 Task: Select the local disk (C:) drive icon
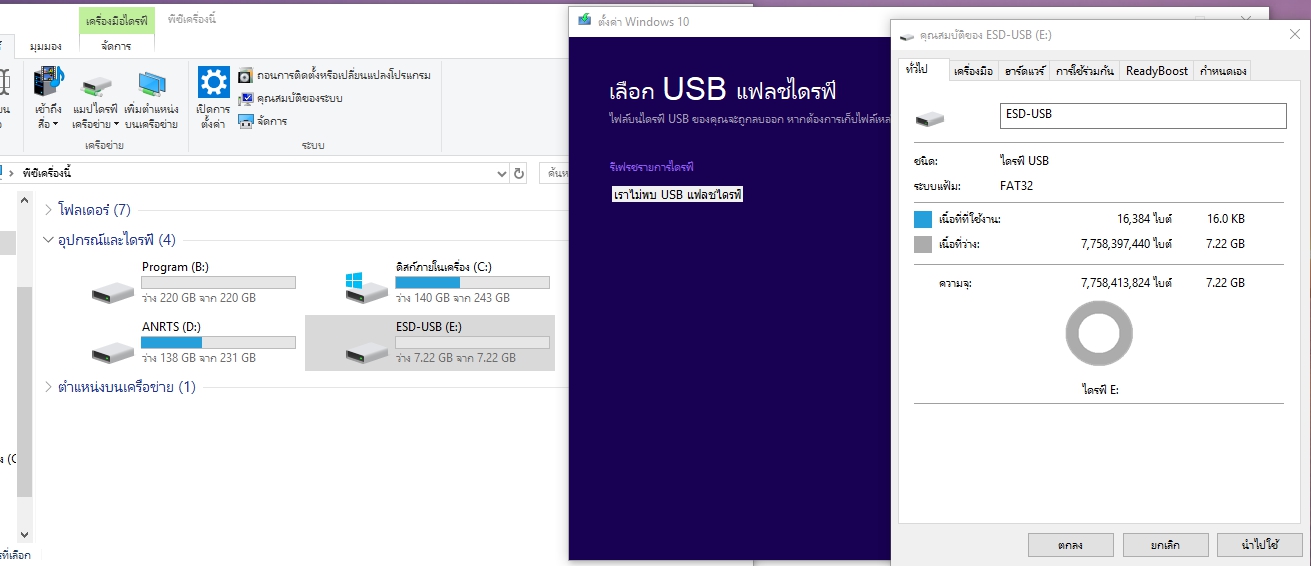point(366,288)
